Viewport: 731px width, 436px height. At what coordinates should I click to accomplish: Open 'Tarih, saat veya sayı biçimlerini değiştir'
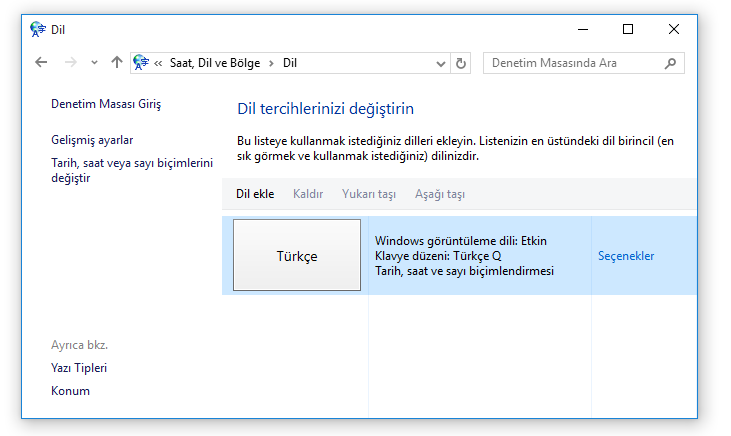pyautogui.click(x=132, y=170)
